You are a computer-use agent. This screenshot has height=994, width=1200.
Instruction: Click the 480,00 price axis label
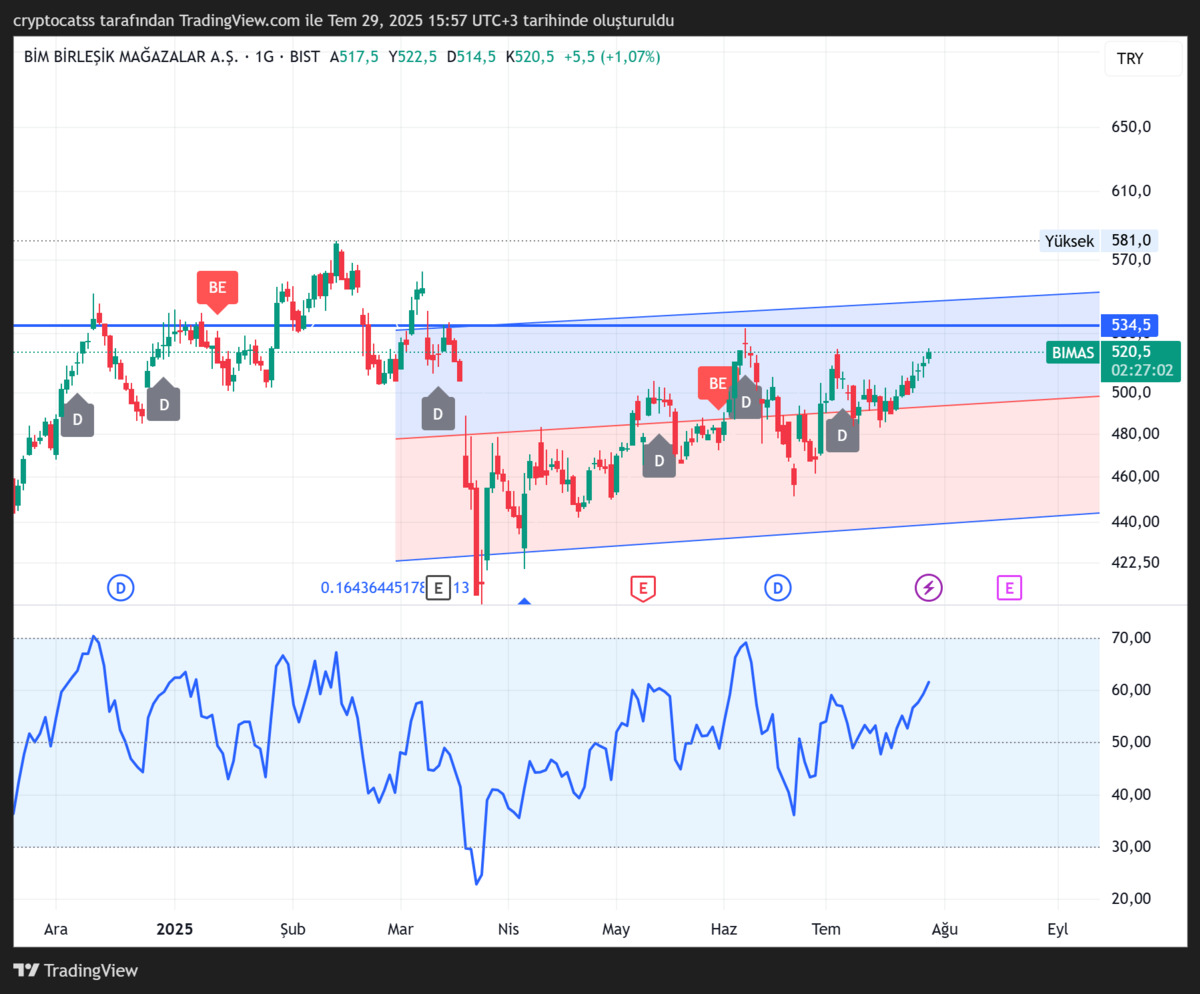(x=1135, y=433)
